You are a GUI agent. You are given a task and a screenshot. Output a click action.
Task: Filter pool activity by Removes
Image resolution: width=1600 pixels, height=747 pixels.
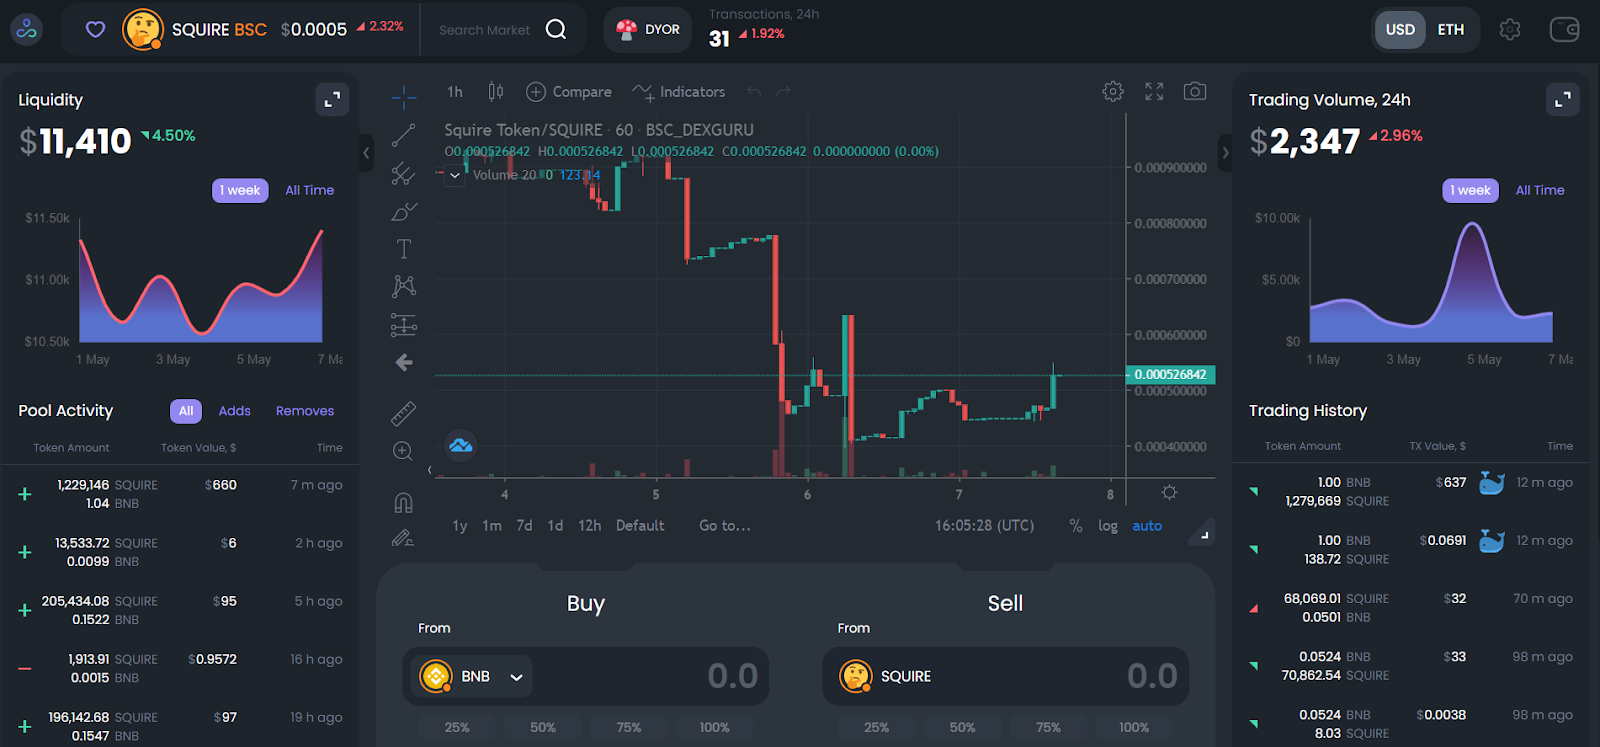pyautogui.click(x=305, y=411)
